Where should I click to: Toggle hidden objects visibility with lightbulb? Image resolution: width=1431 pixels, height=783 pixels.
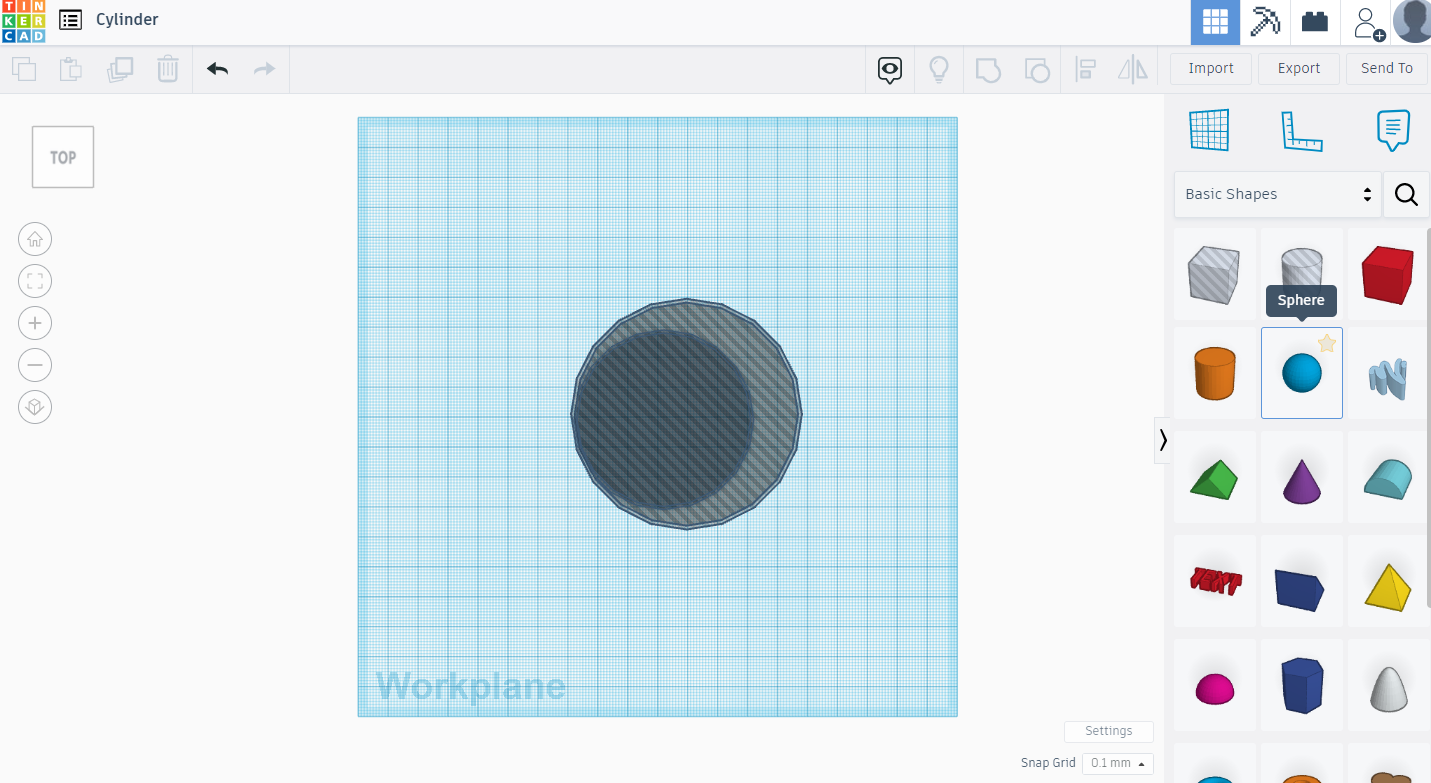[939, 69]
